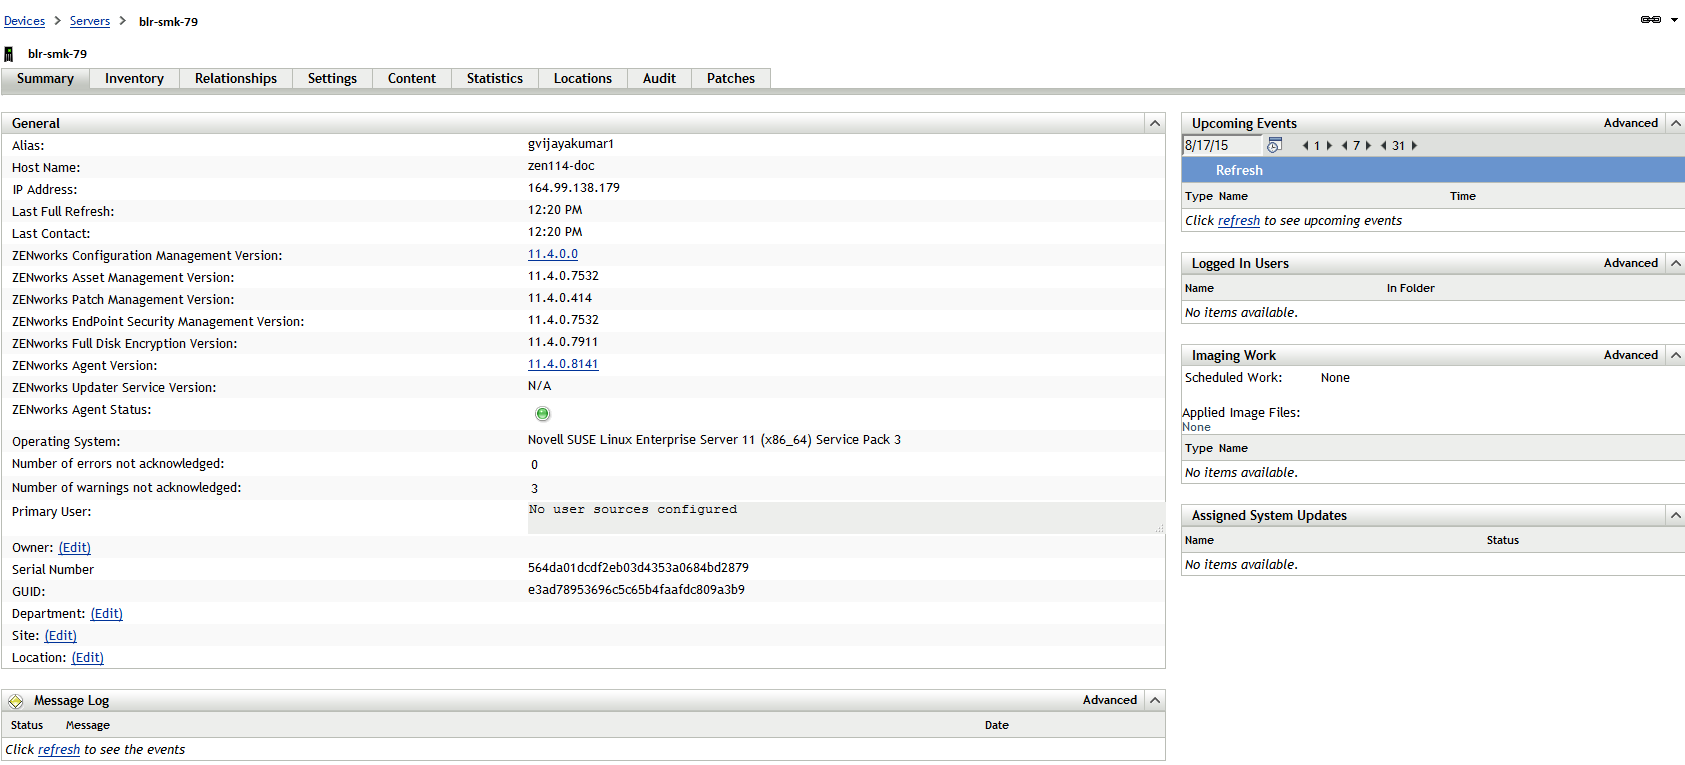
Task: Click the chain link icon at top right
Action: (1651, 20)
